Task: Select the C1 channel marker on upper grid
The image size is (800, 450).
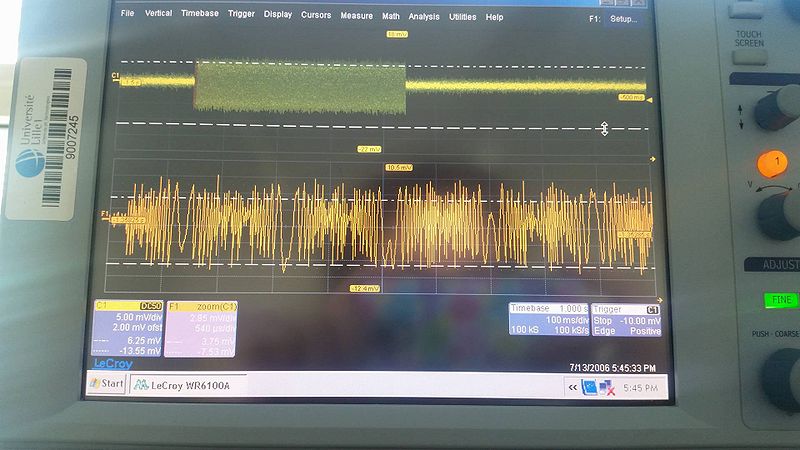Action: click(x=116, y=76)
